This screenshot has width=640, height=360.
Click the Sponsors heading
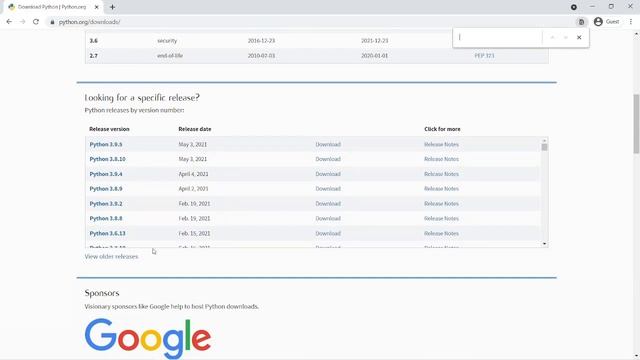point(102,293)
